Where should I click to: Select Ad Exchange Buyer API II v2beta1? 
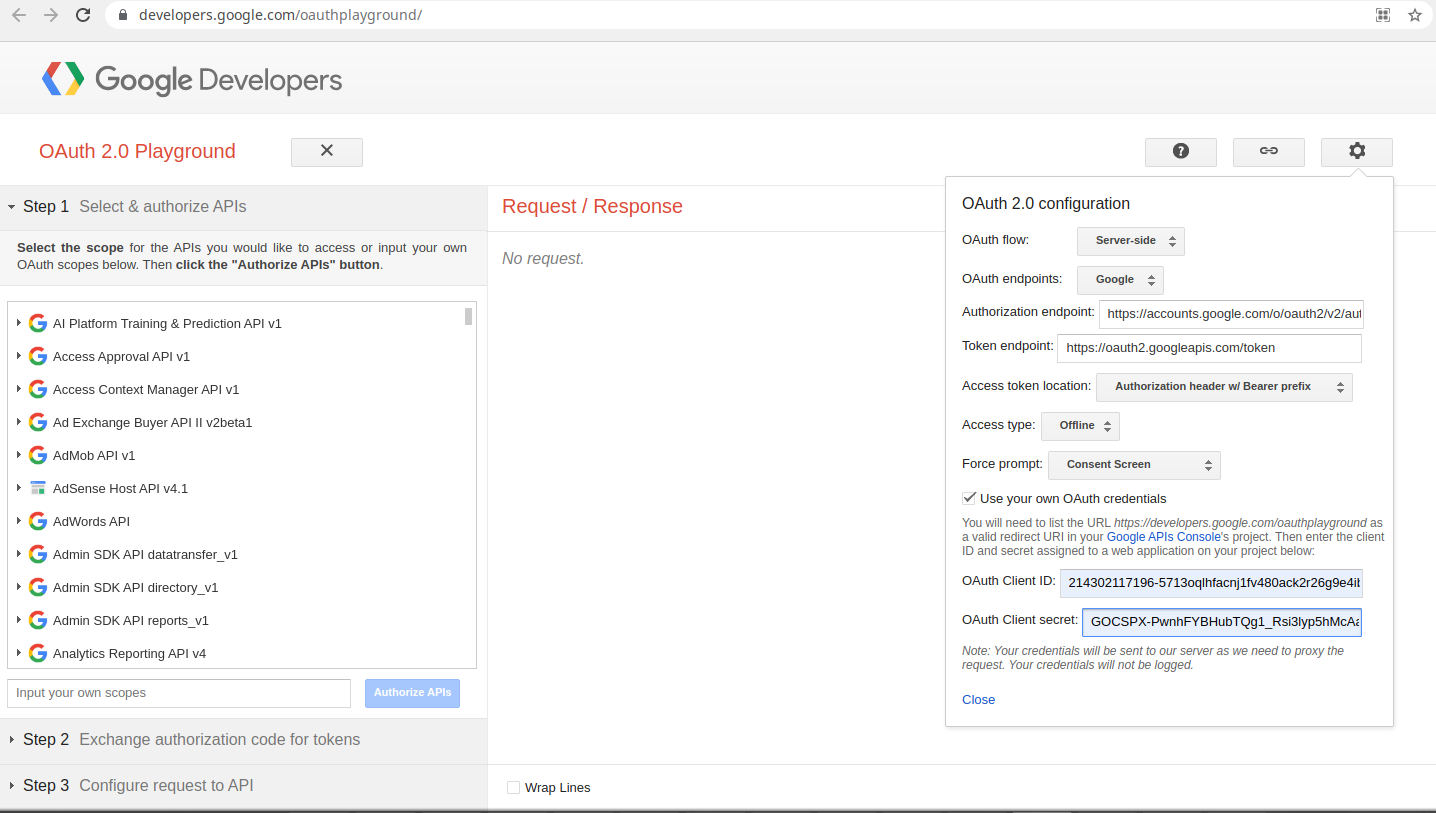pyautogui.click(x=152, y=422)
